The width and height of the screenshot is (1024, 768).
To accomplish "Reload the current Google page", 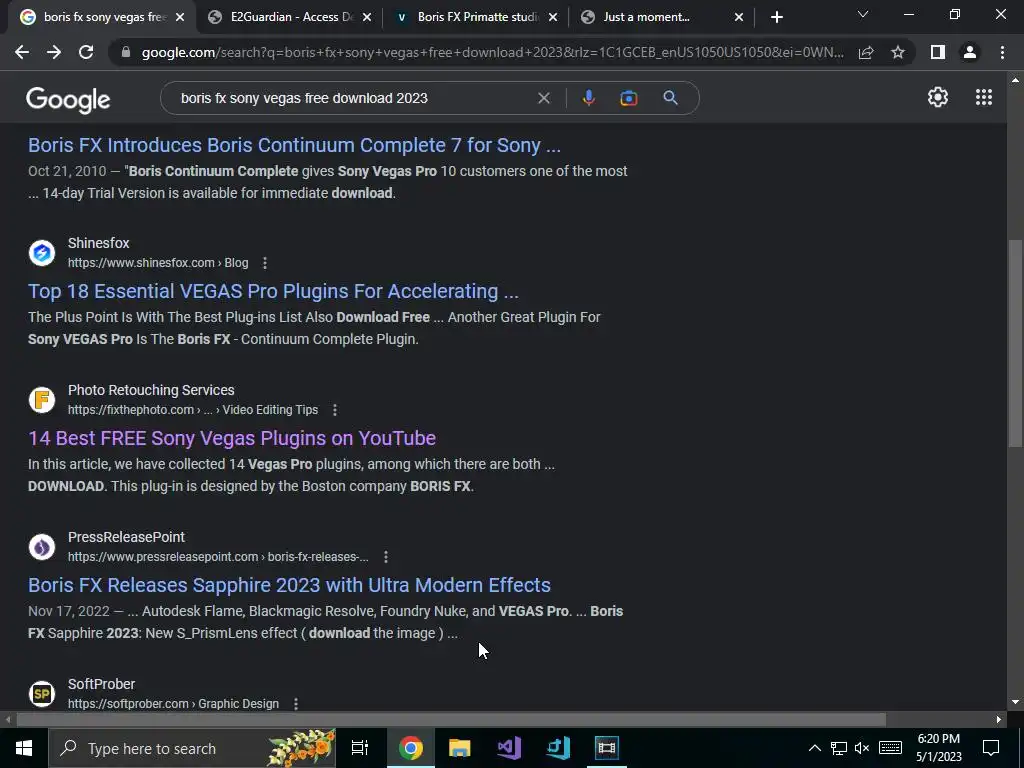I will coord(86,52).
